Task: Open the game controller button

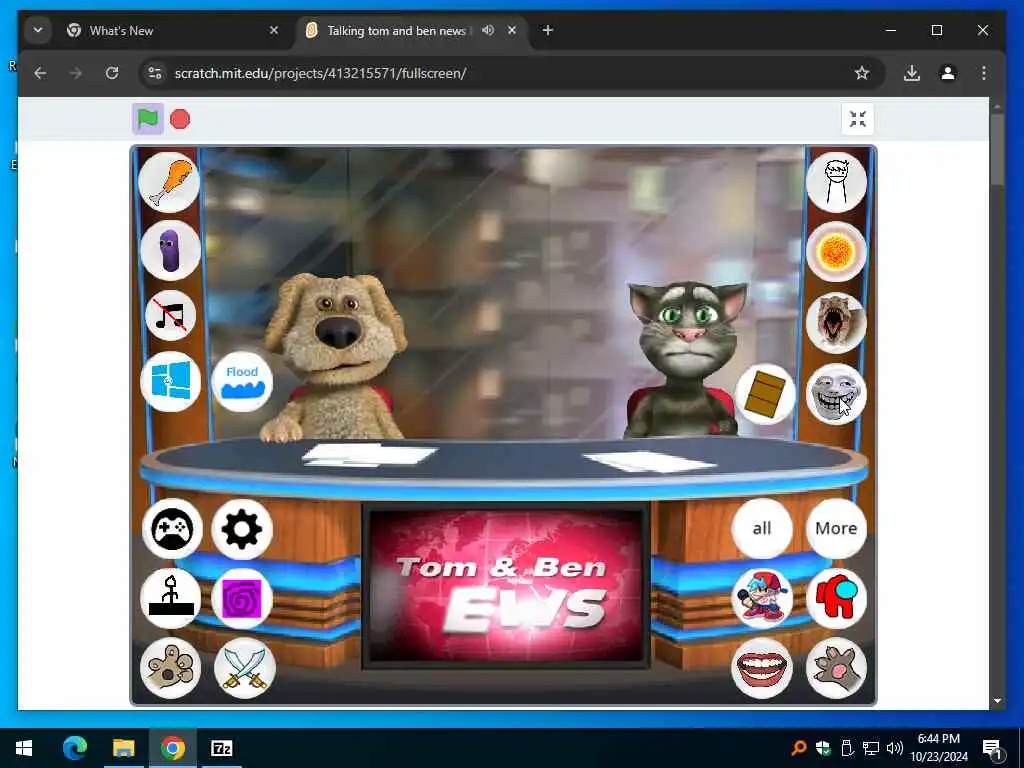Action: click(x=172, y=528)
